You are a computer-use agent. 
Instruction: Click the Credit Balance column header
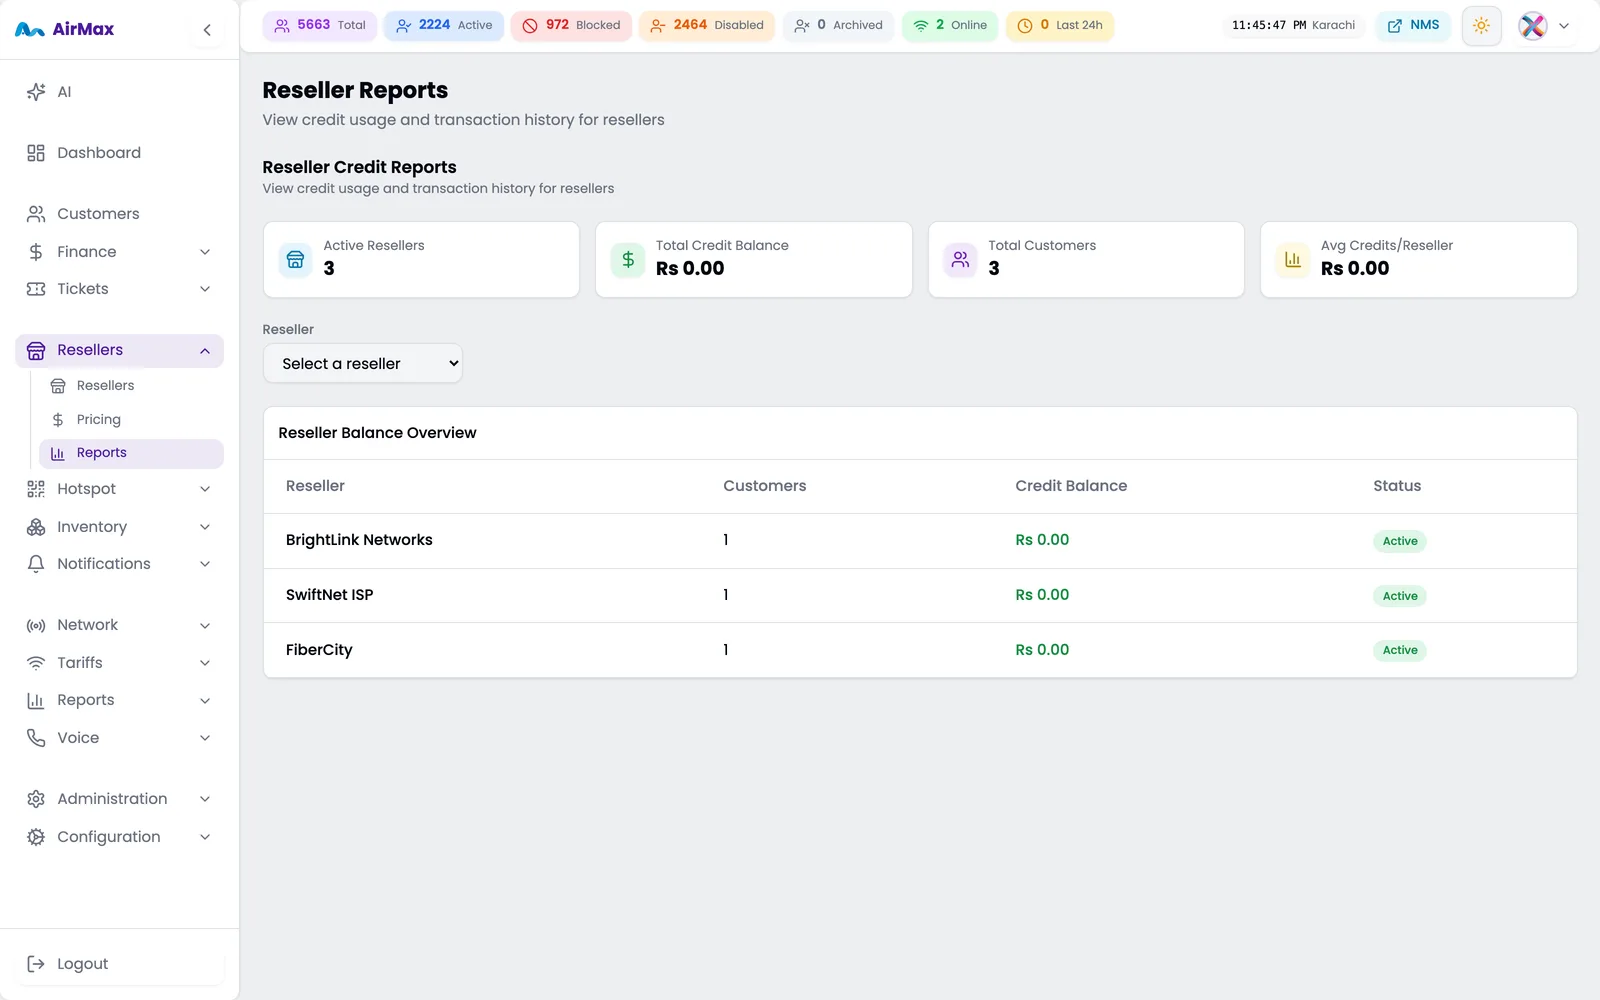1071,486
